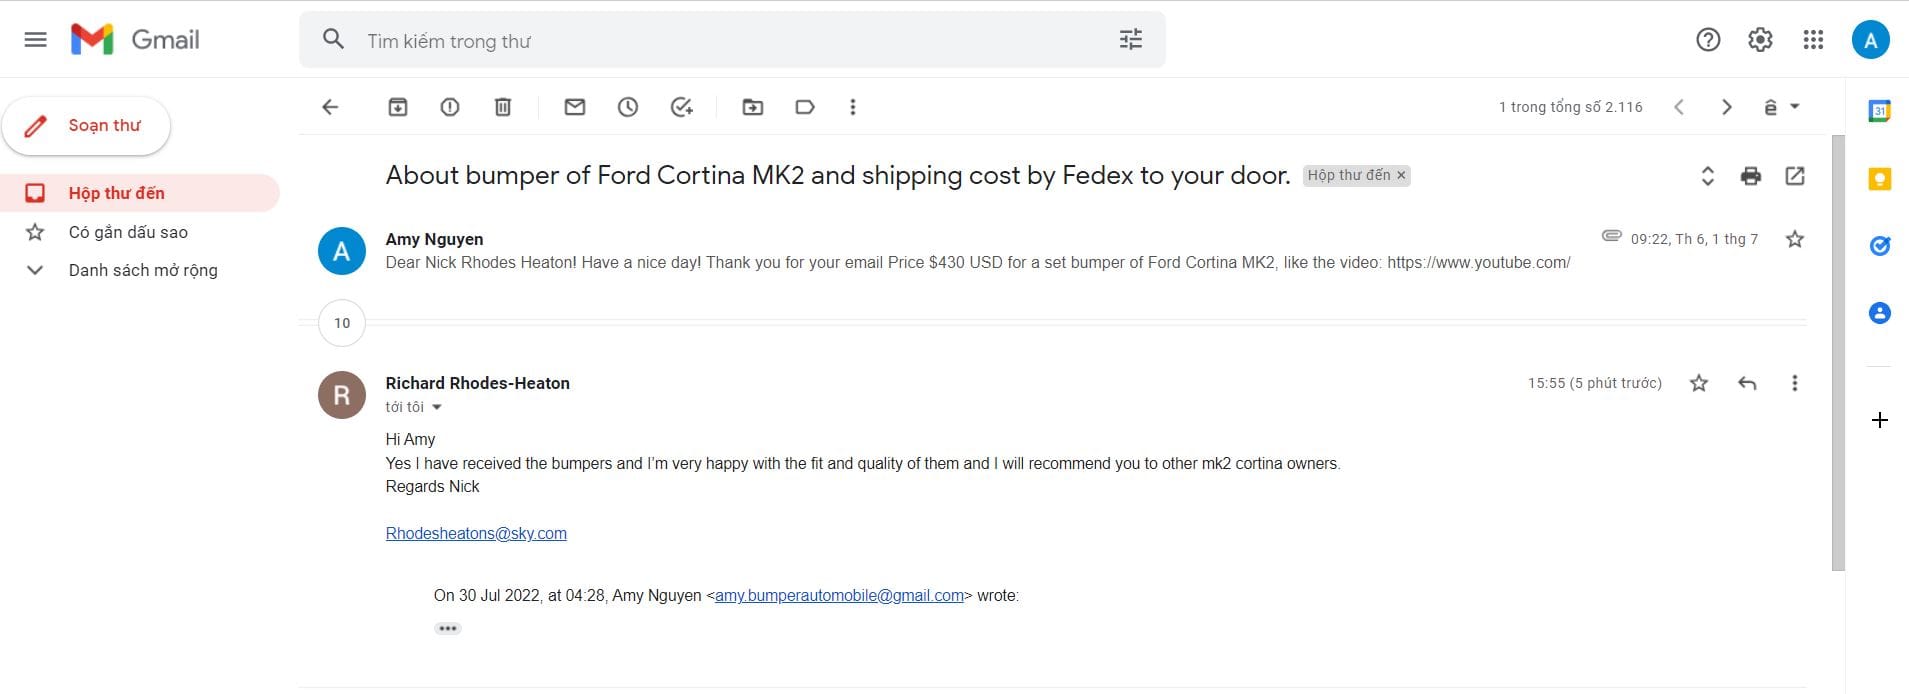Mark the email as unread

pyautogui.click(x=575, y=107)
